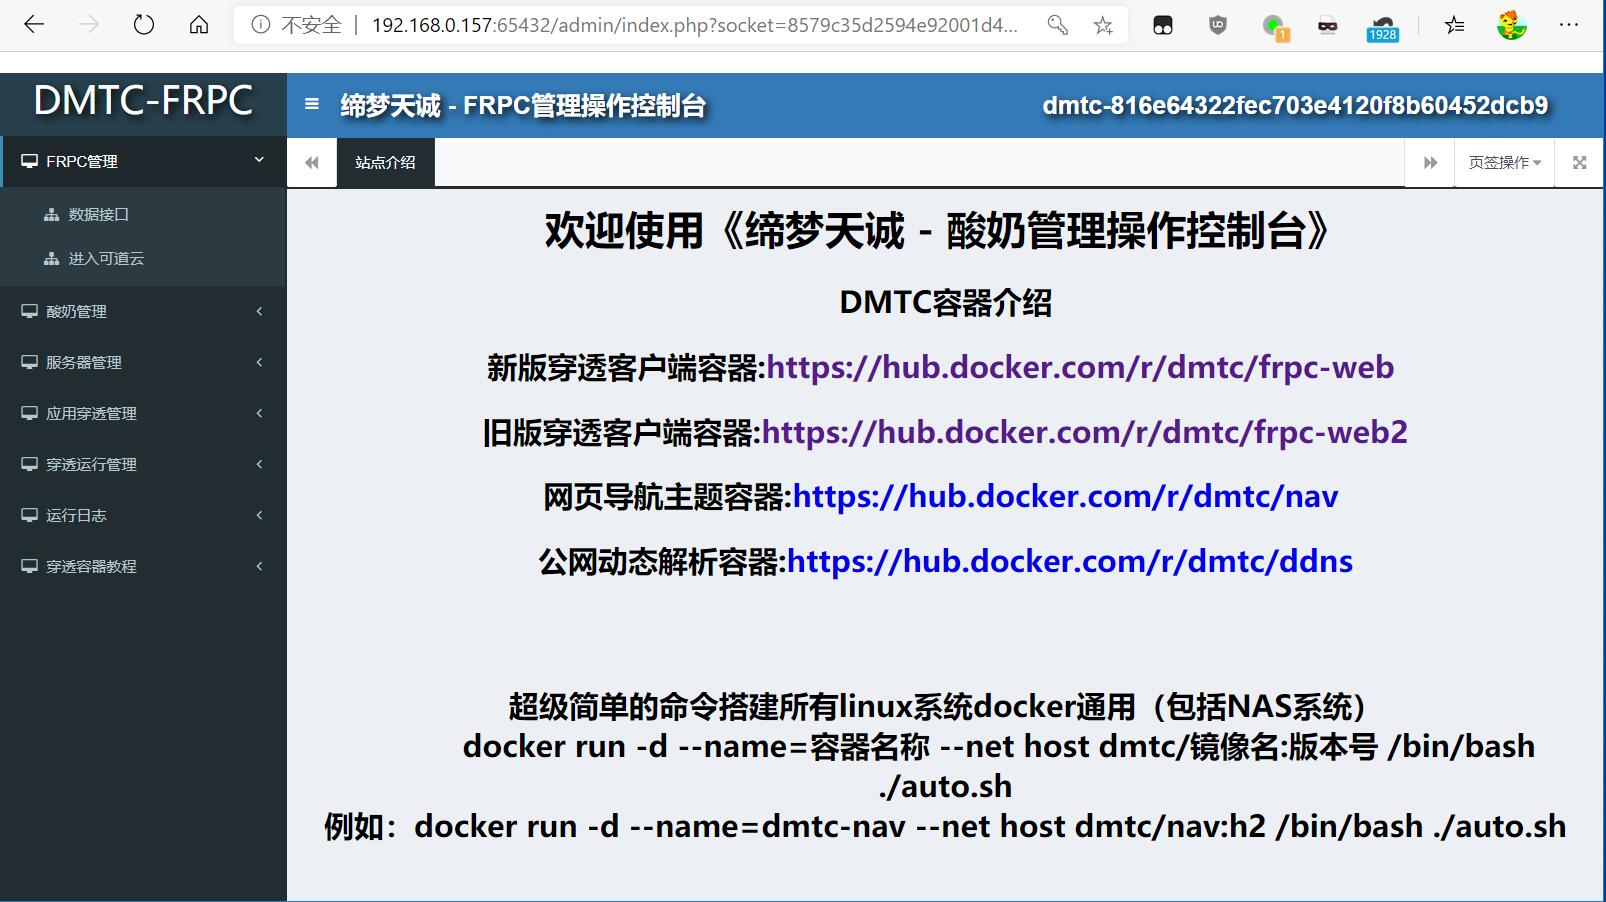This screenshot has height=902, width=1606.
Task: Open the browser home page icon
Action: (199, 25)
